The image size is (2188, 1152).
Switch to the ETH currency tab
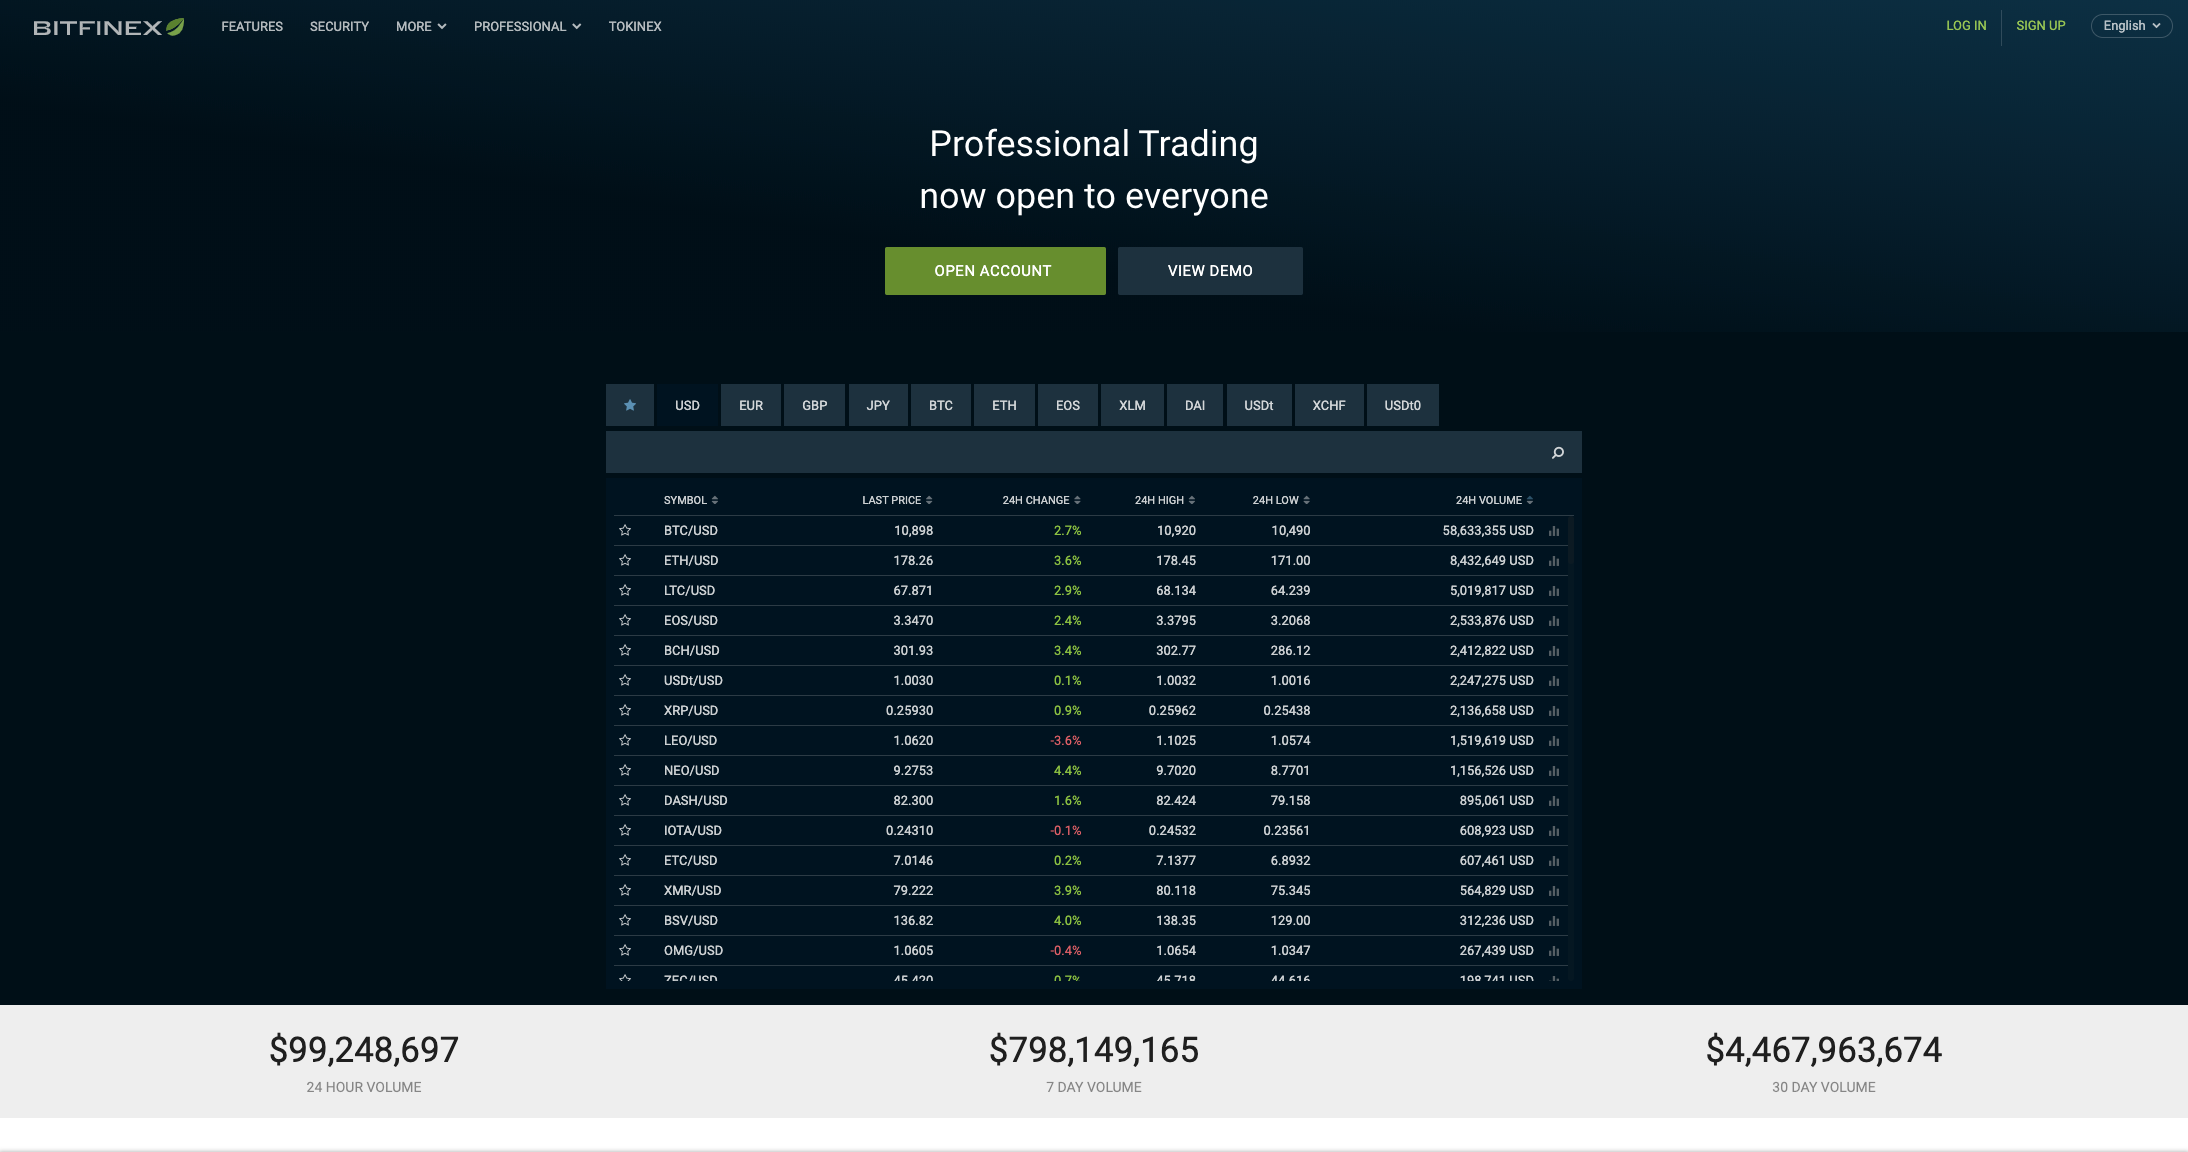pyautogui.click(x=1004, y=405)
